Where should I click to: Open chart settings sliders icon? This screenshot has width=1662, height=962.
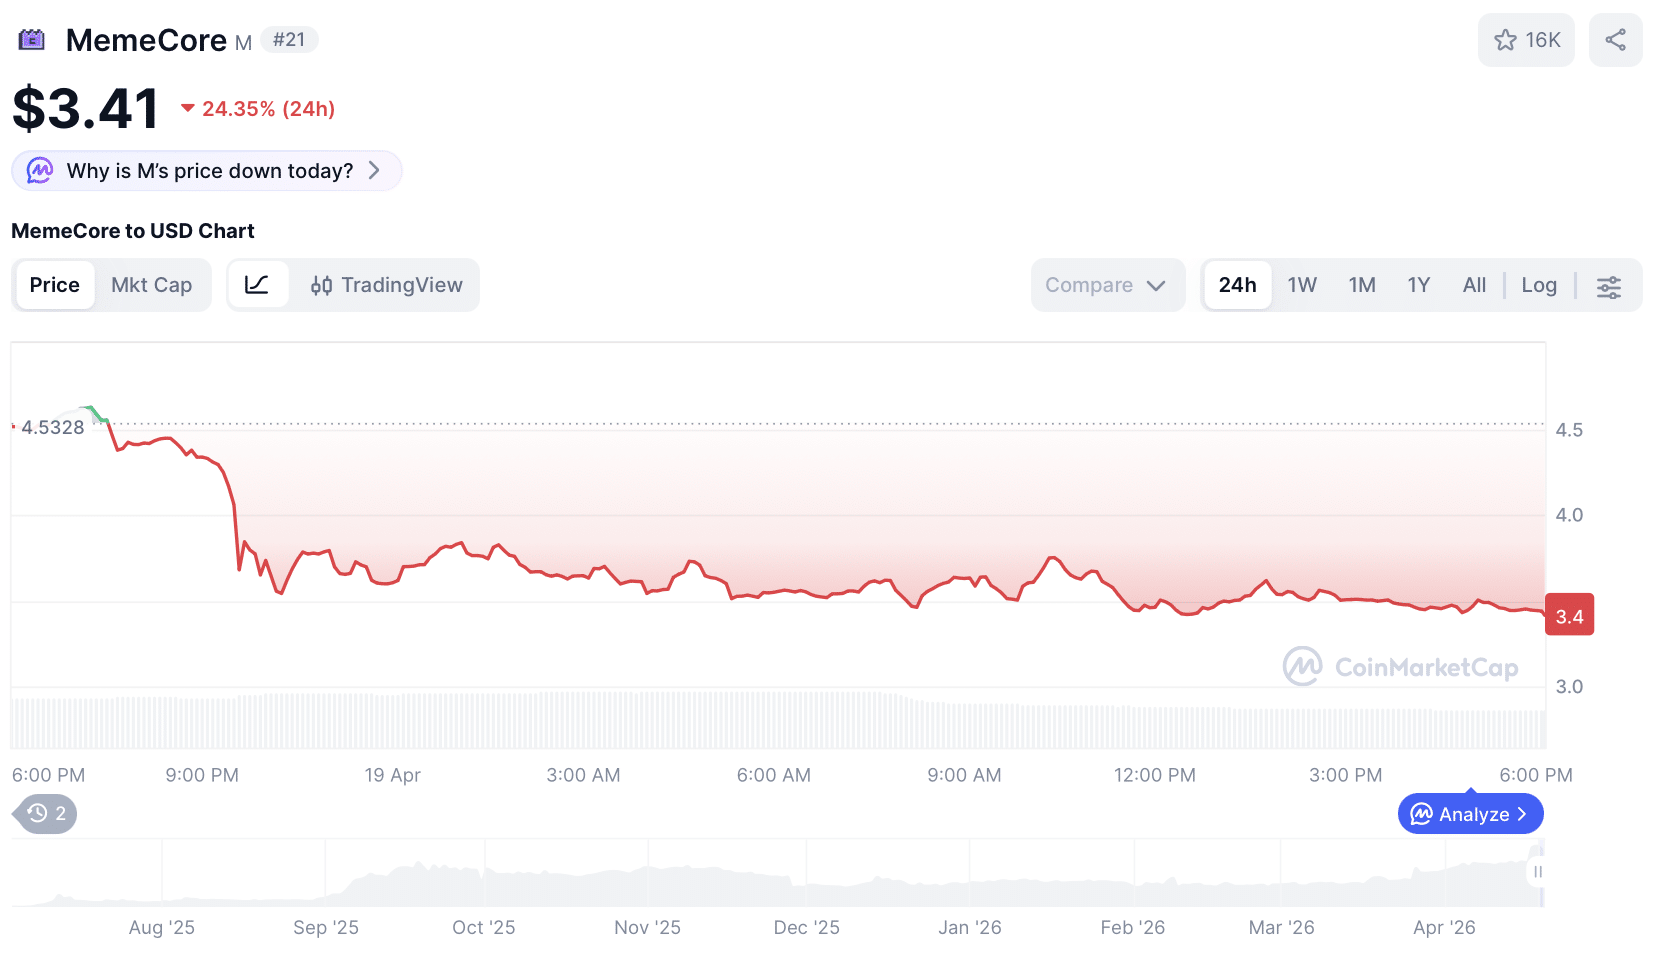(x=1608, y=287)
